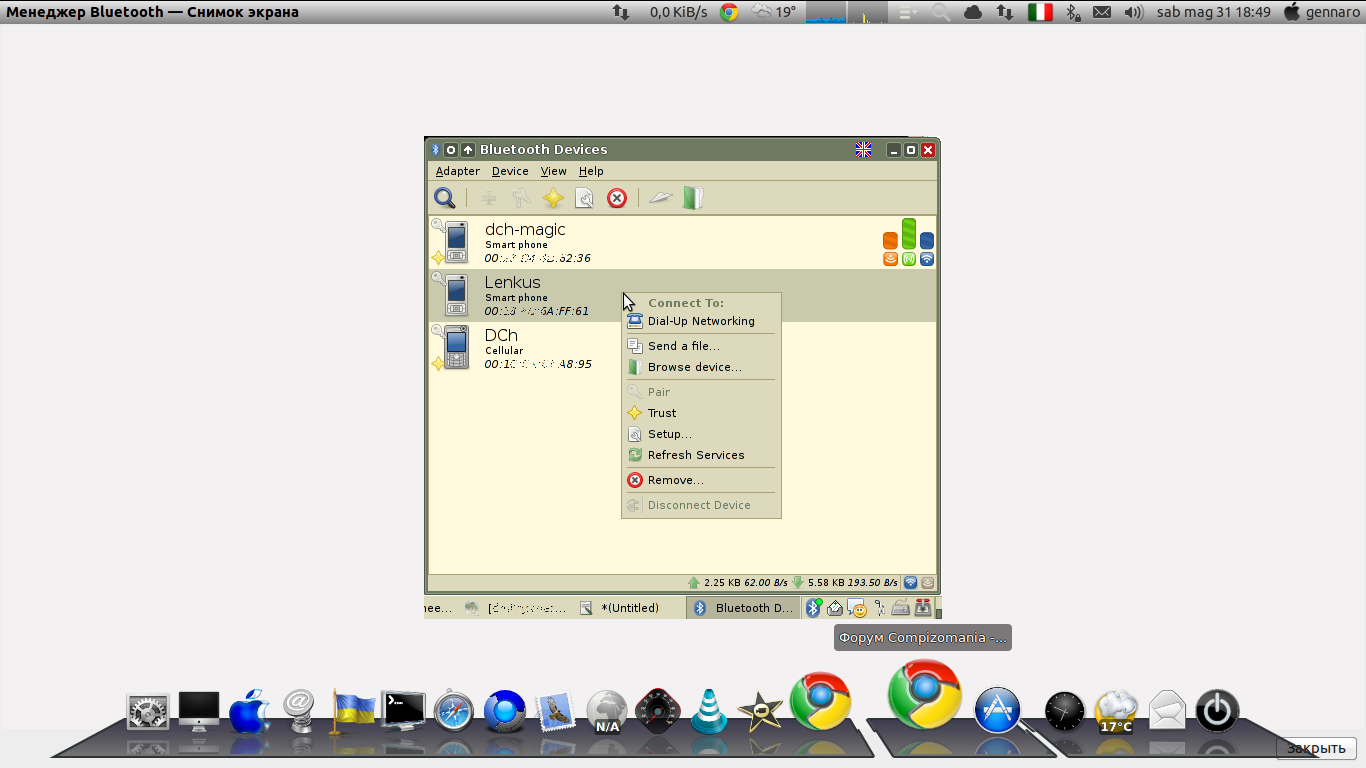
Task: Click the Setup icon in Bluetooth toolbar
Action: point(585,198)
